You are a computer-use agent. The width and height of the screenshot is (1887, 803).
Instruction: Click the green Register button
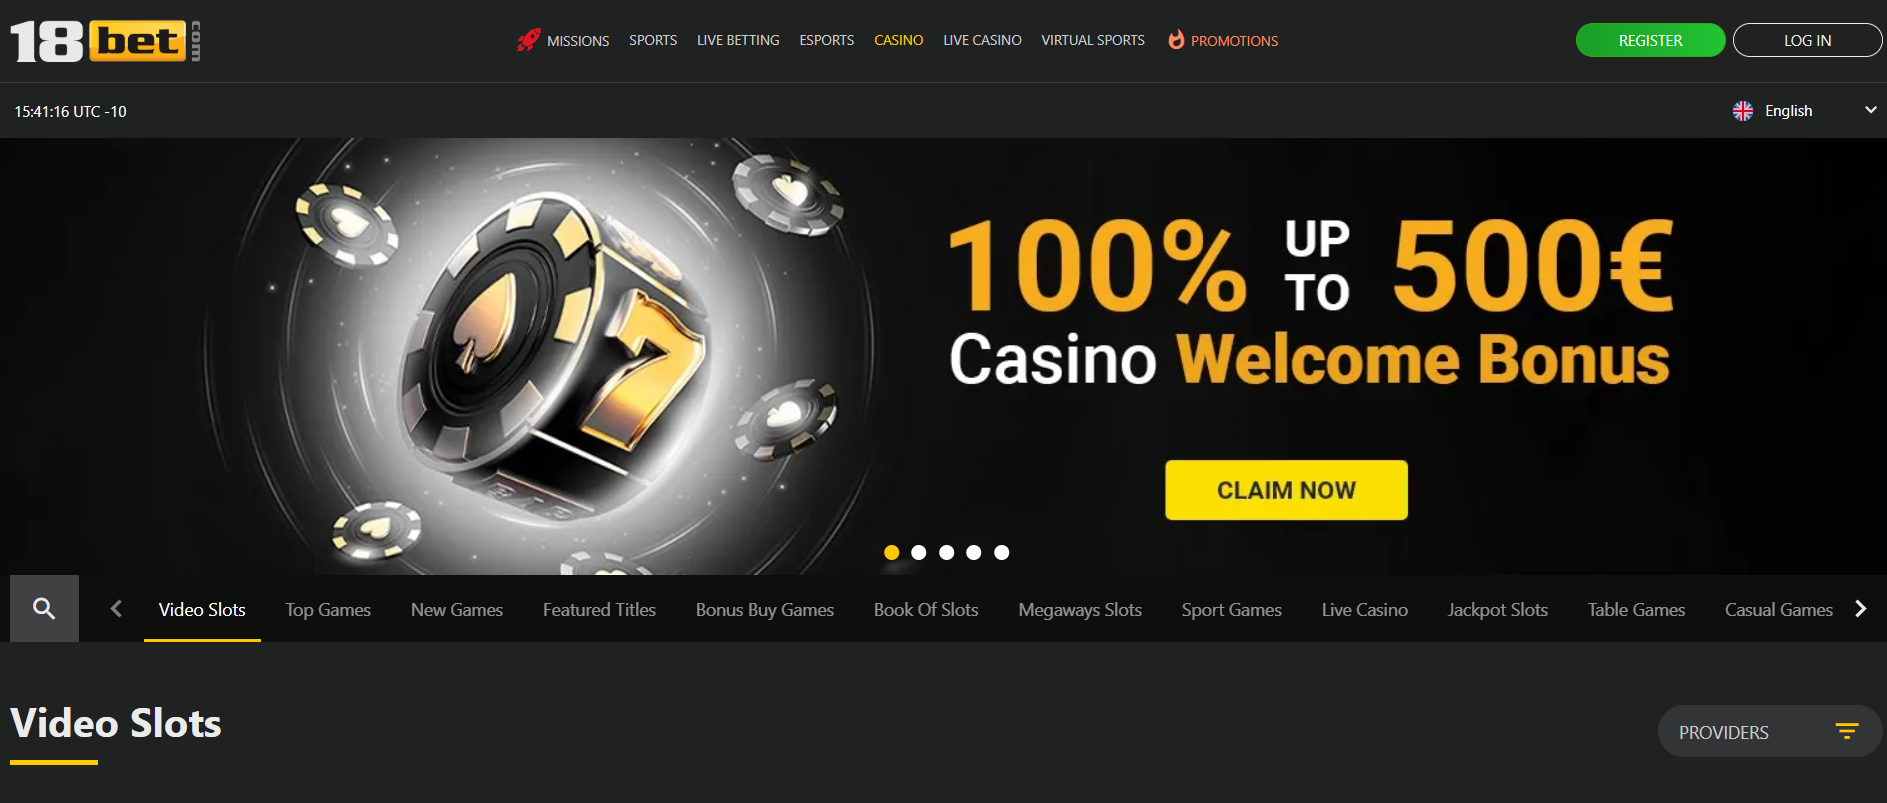1650,40
